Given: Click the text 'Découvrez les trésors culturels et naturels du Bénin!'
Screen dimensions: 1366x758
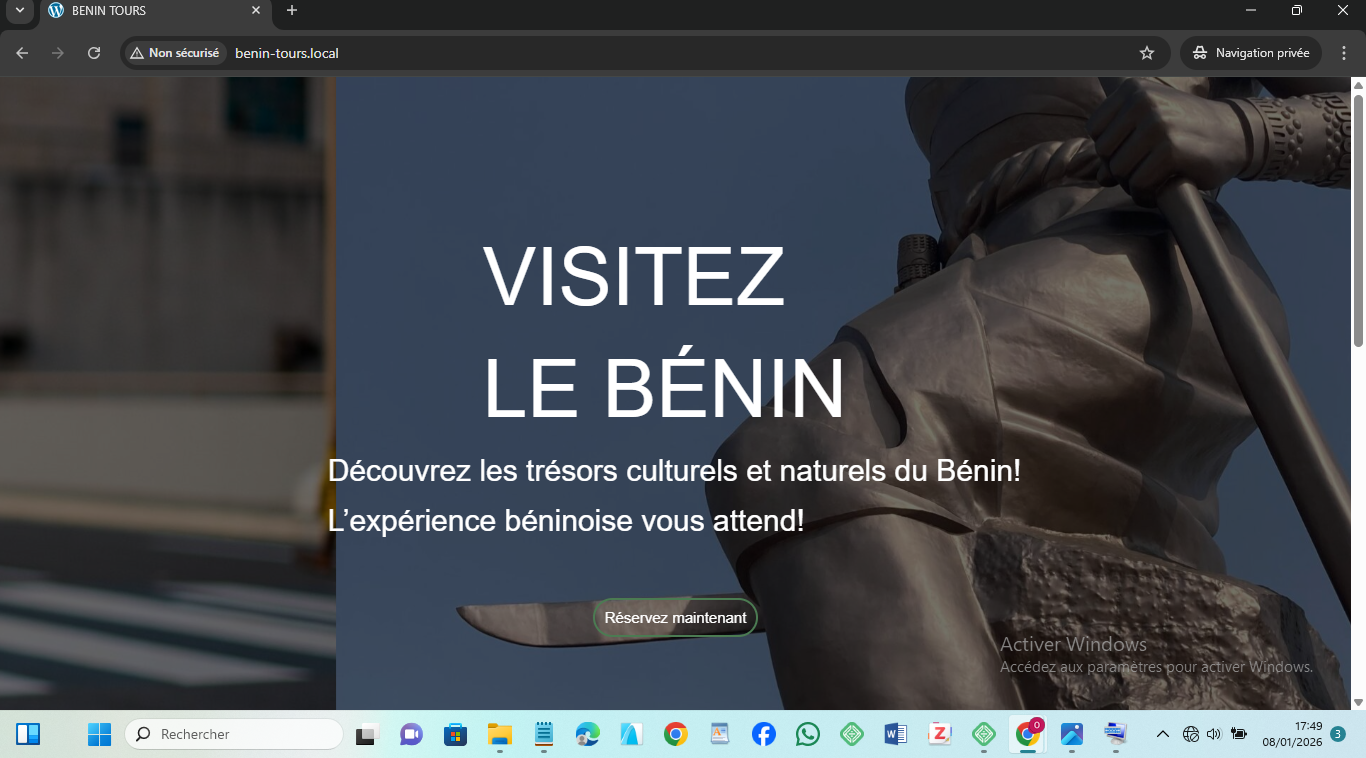Looking at the screenshot, I should click(674, 470).
